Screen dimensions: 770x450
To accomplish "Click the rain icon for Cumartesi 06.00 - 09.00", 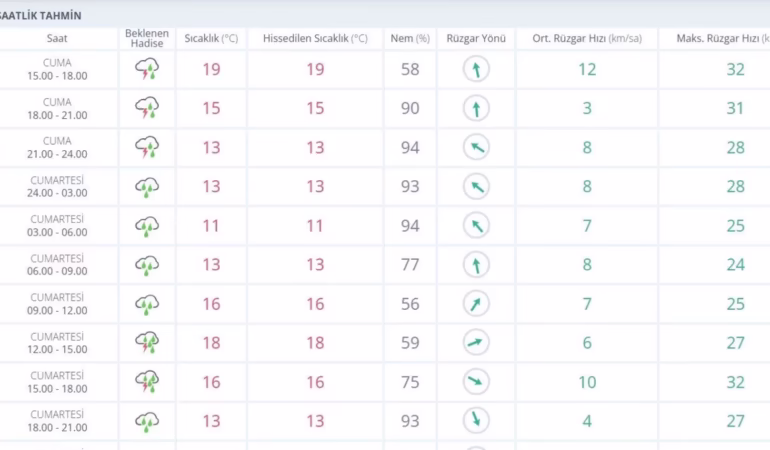I will coord(147,265).
